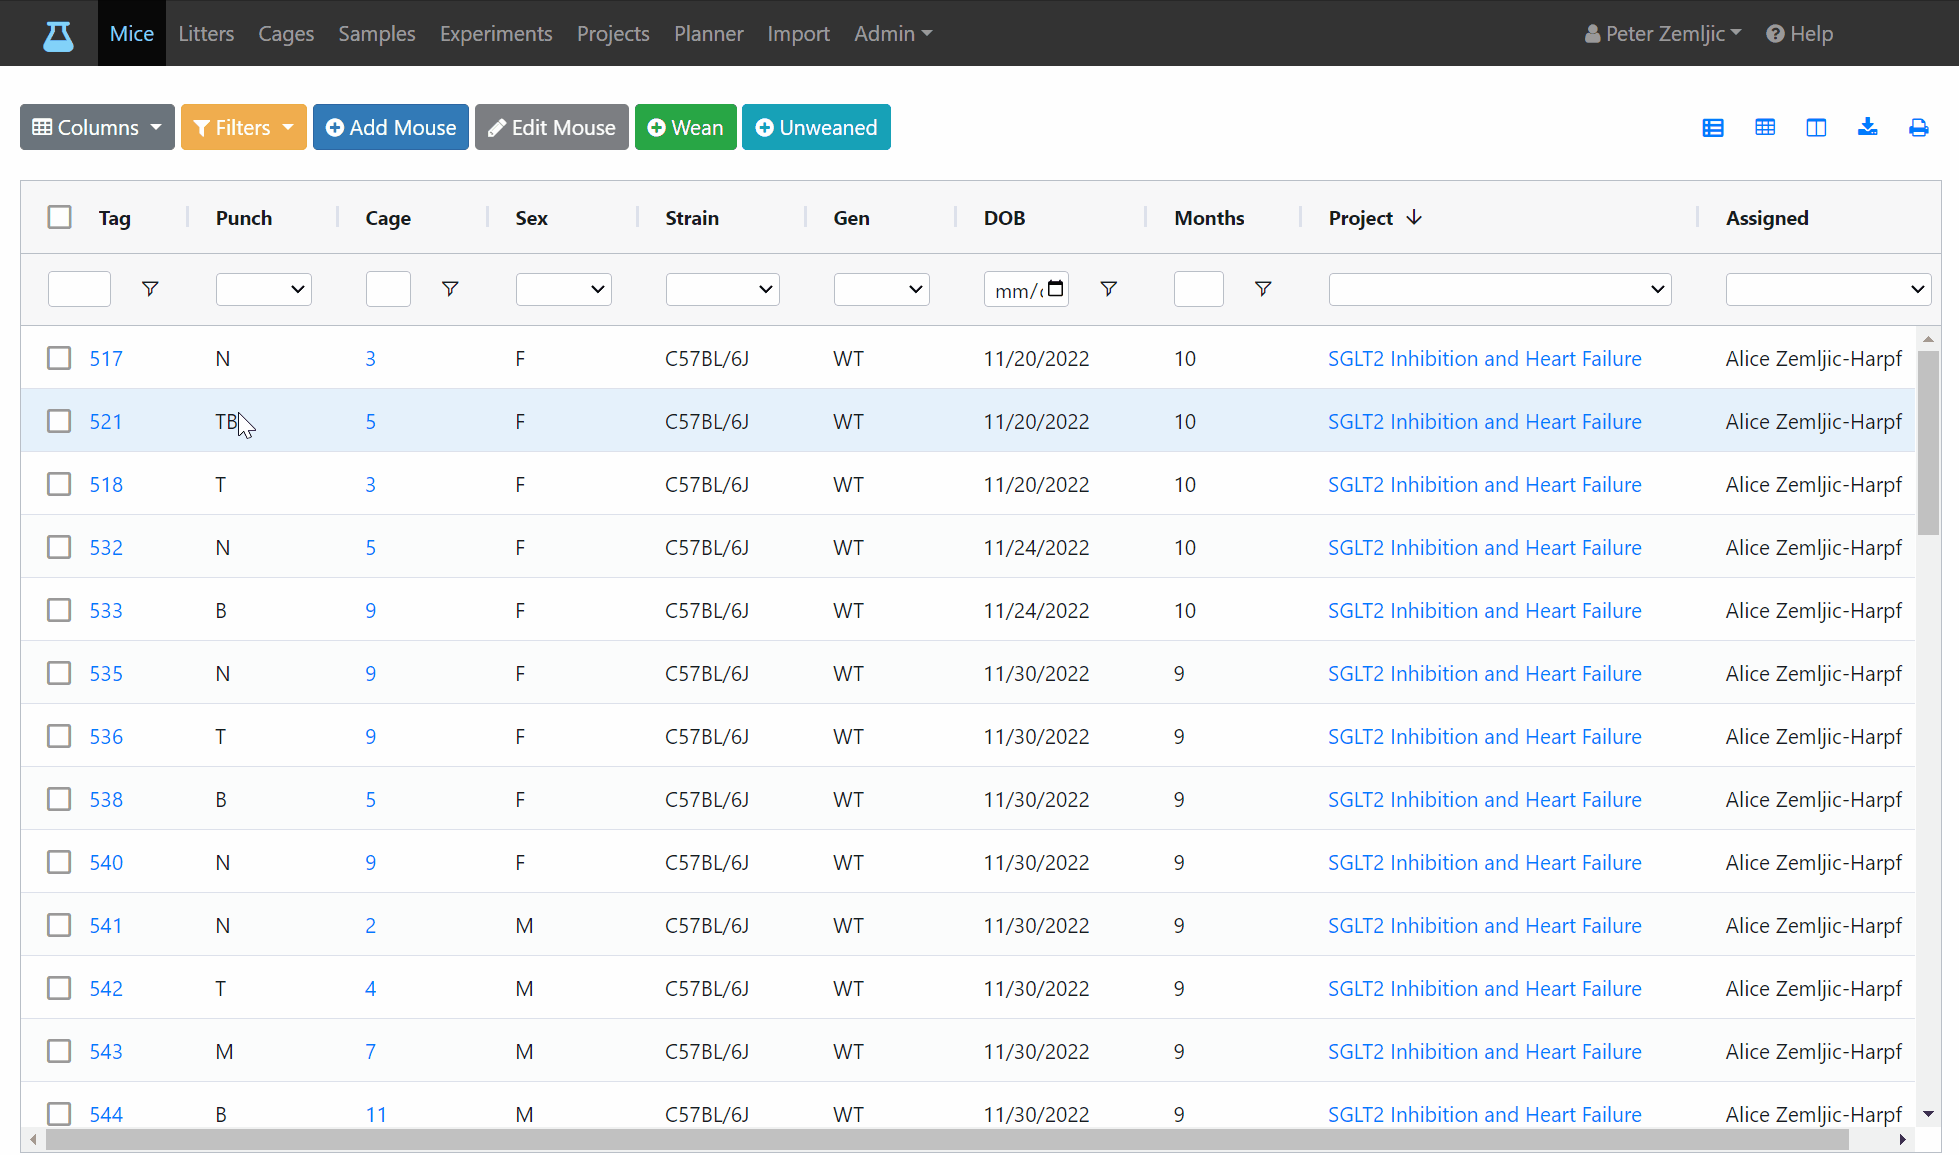Check the box for mouse 521

60,421
